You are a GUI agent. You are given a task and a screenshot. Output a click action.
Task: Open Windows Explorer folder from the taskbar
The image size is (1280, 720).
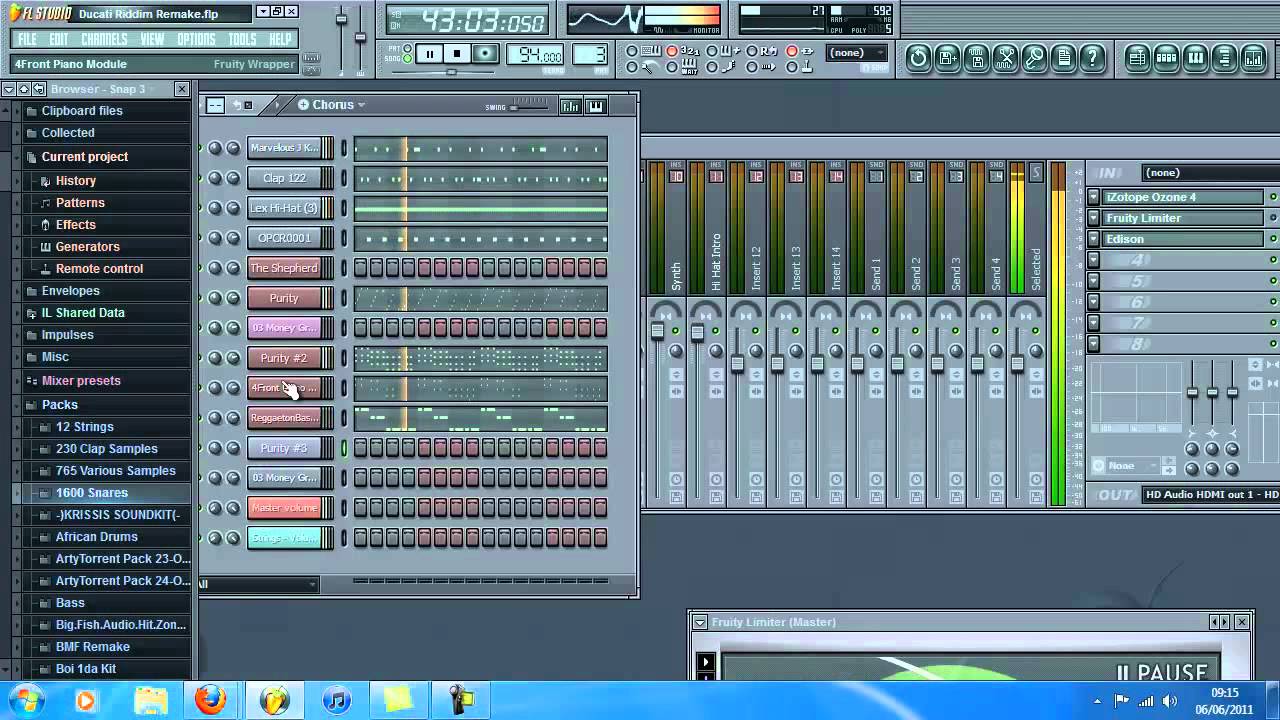point(150,700)
